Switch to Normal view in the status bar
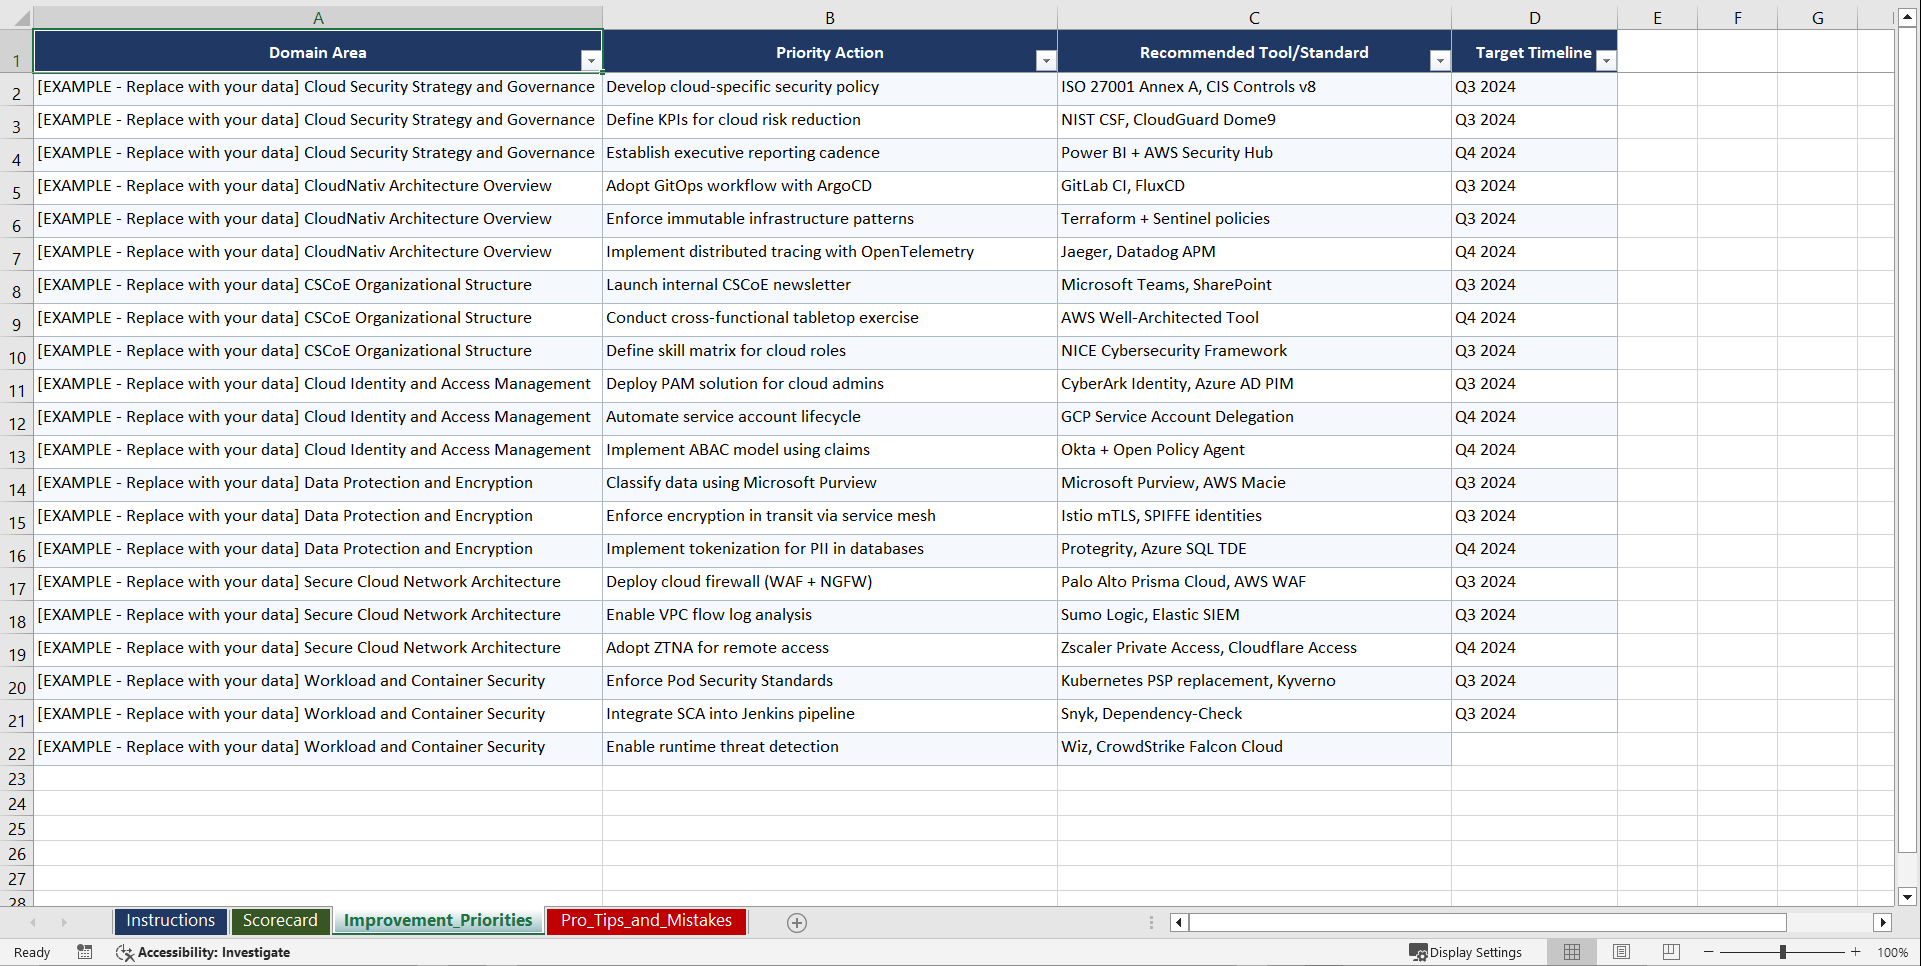The width and height of the screenshot is (1921, 966). click(x=1571, y=952)
